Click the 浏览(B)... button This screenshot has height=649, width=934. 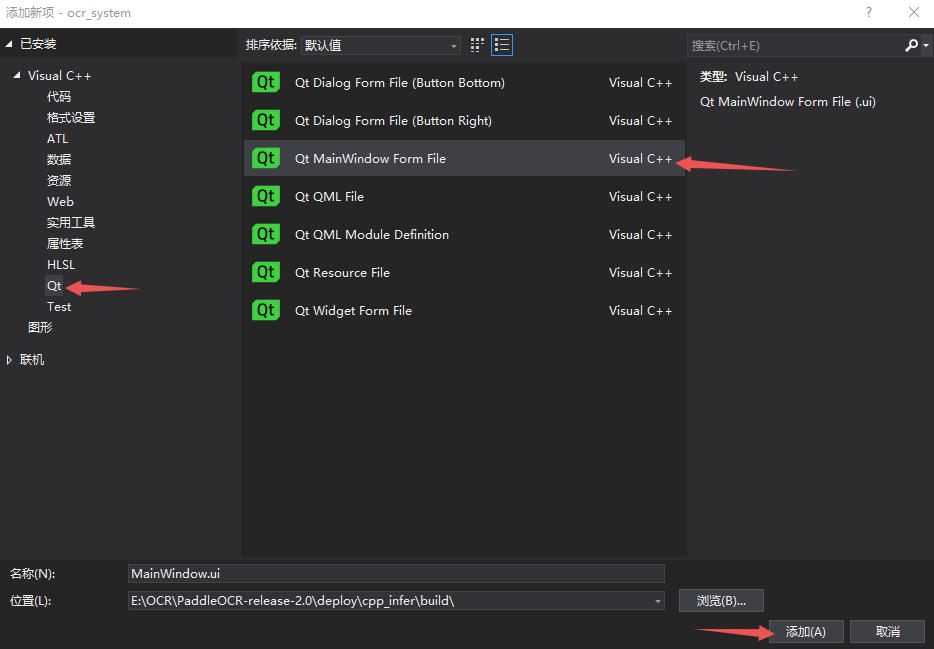[x=721, y=601]
